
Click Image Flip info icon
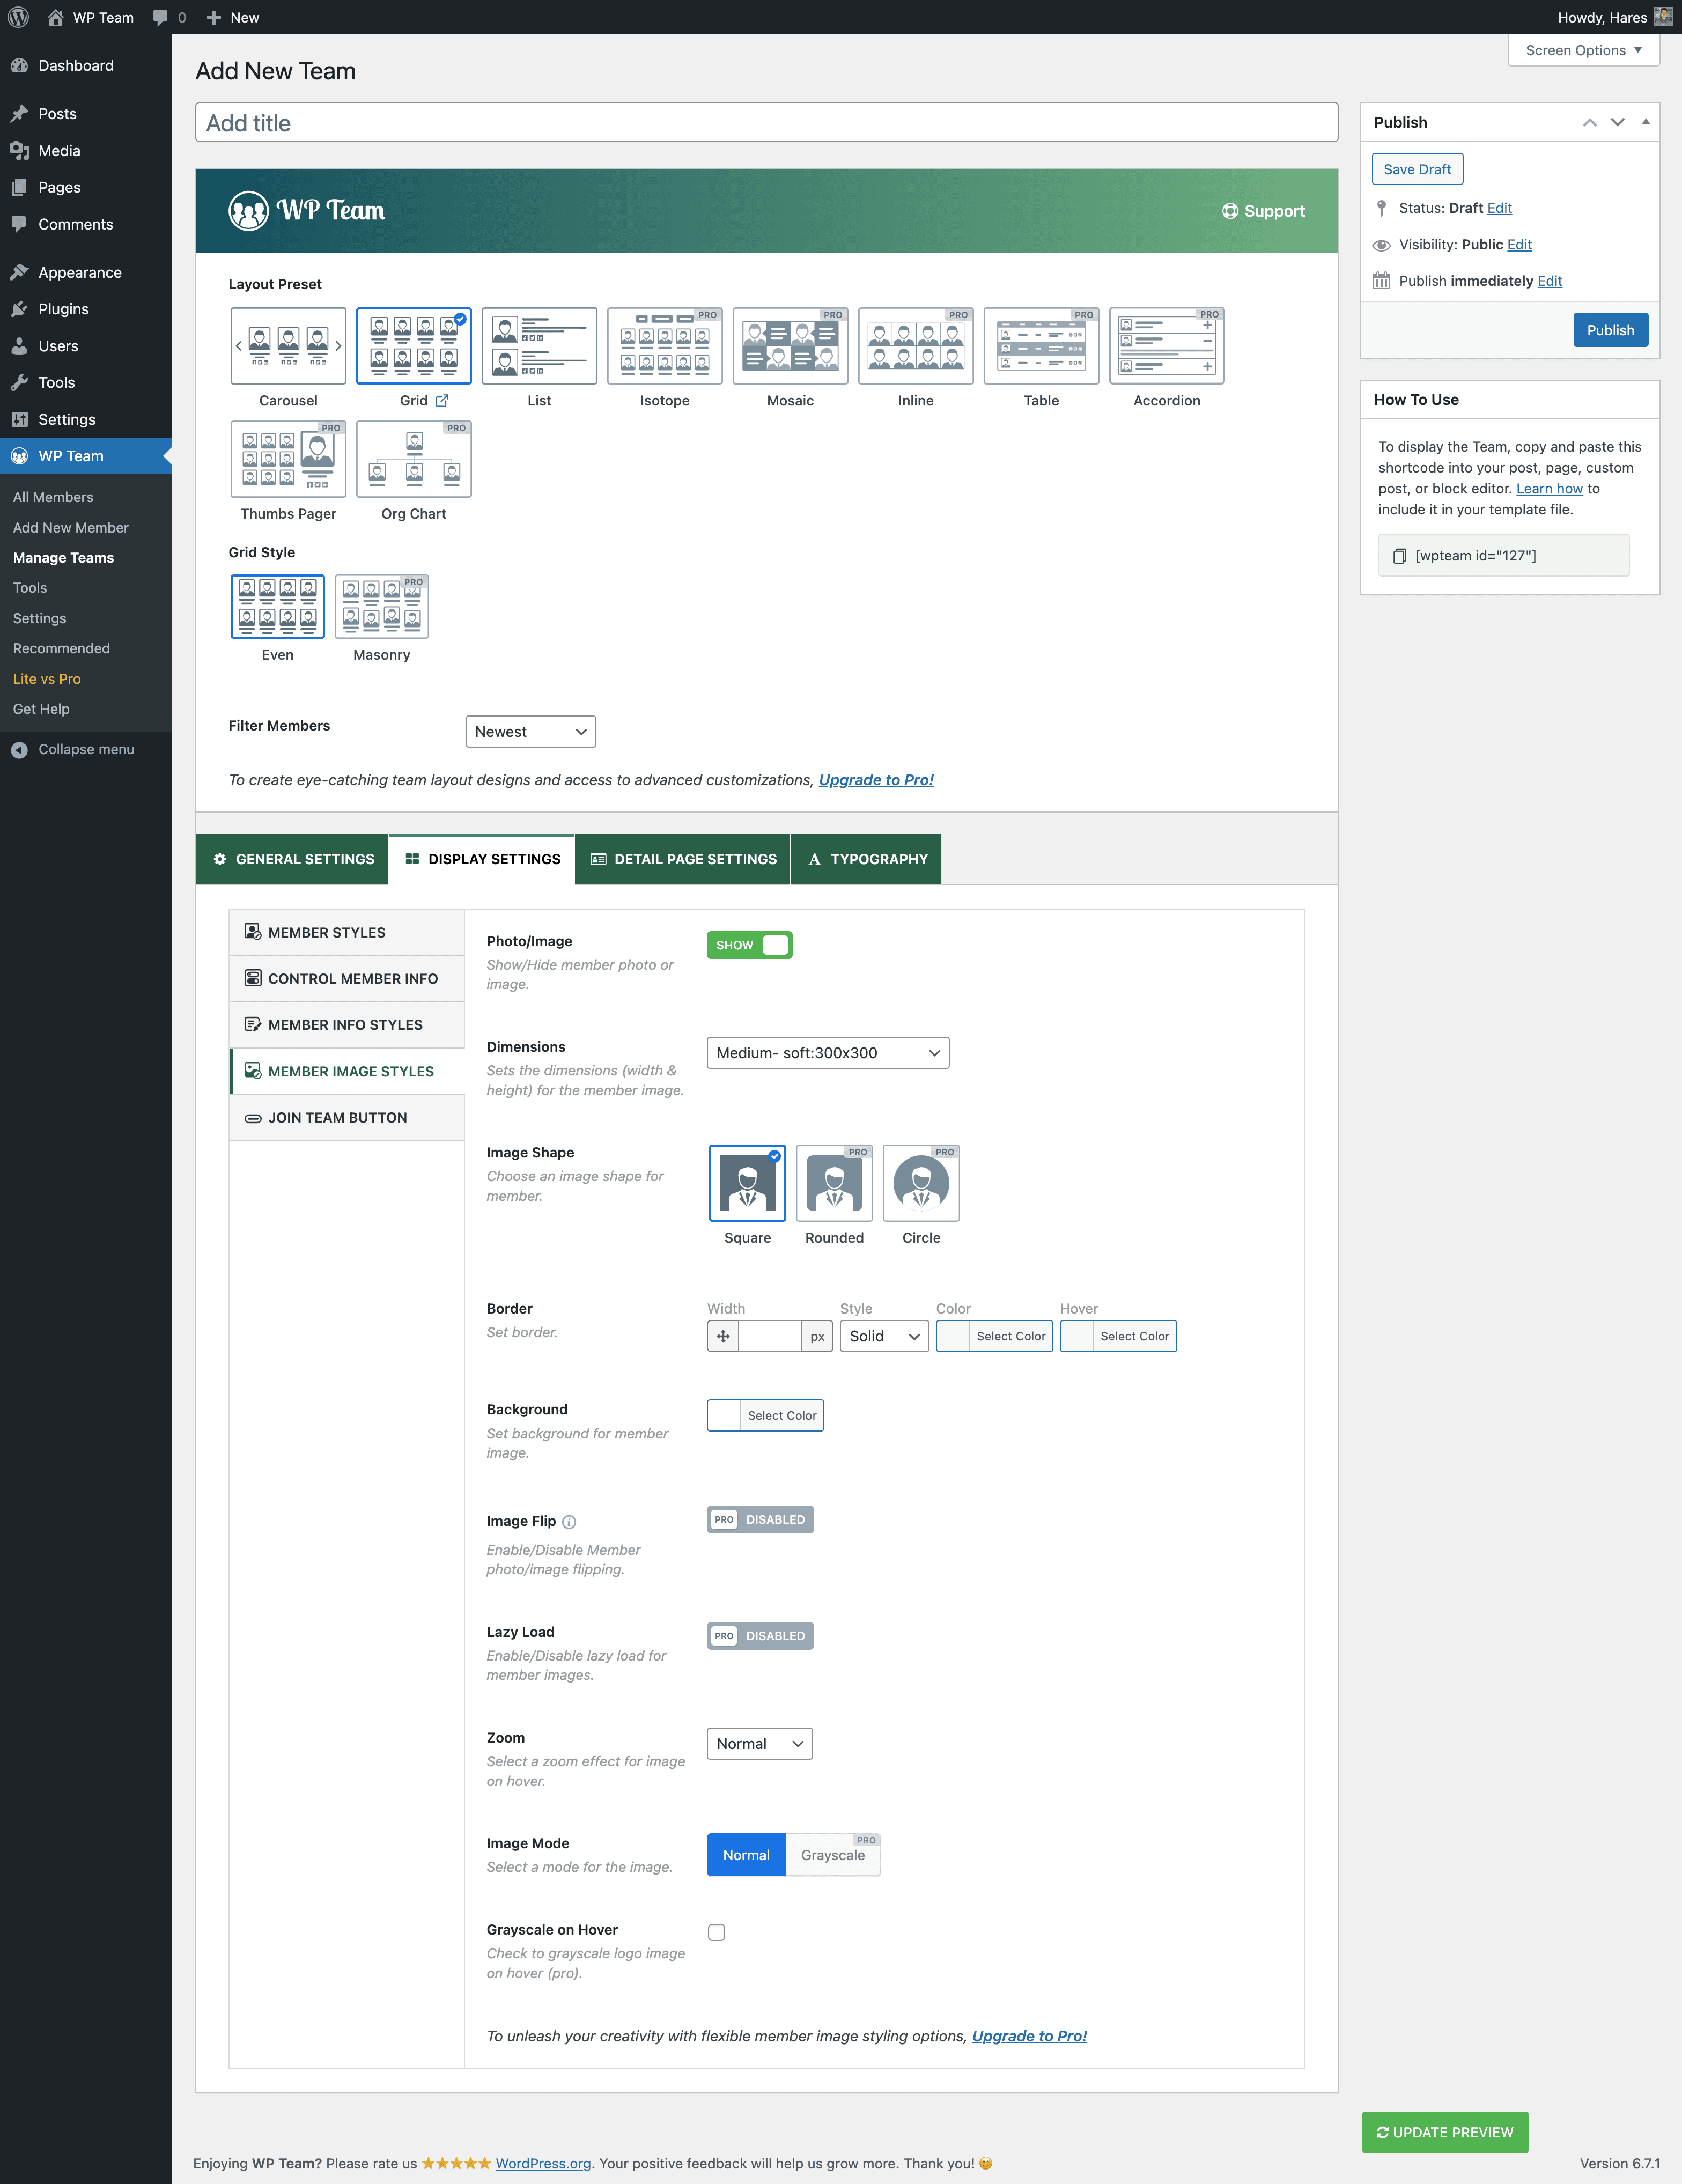[569, 1522]
